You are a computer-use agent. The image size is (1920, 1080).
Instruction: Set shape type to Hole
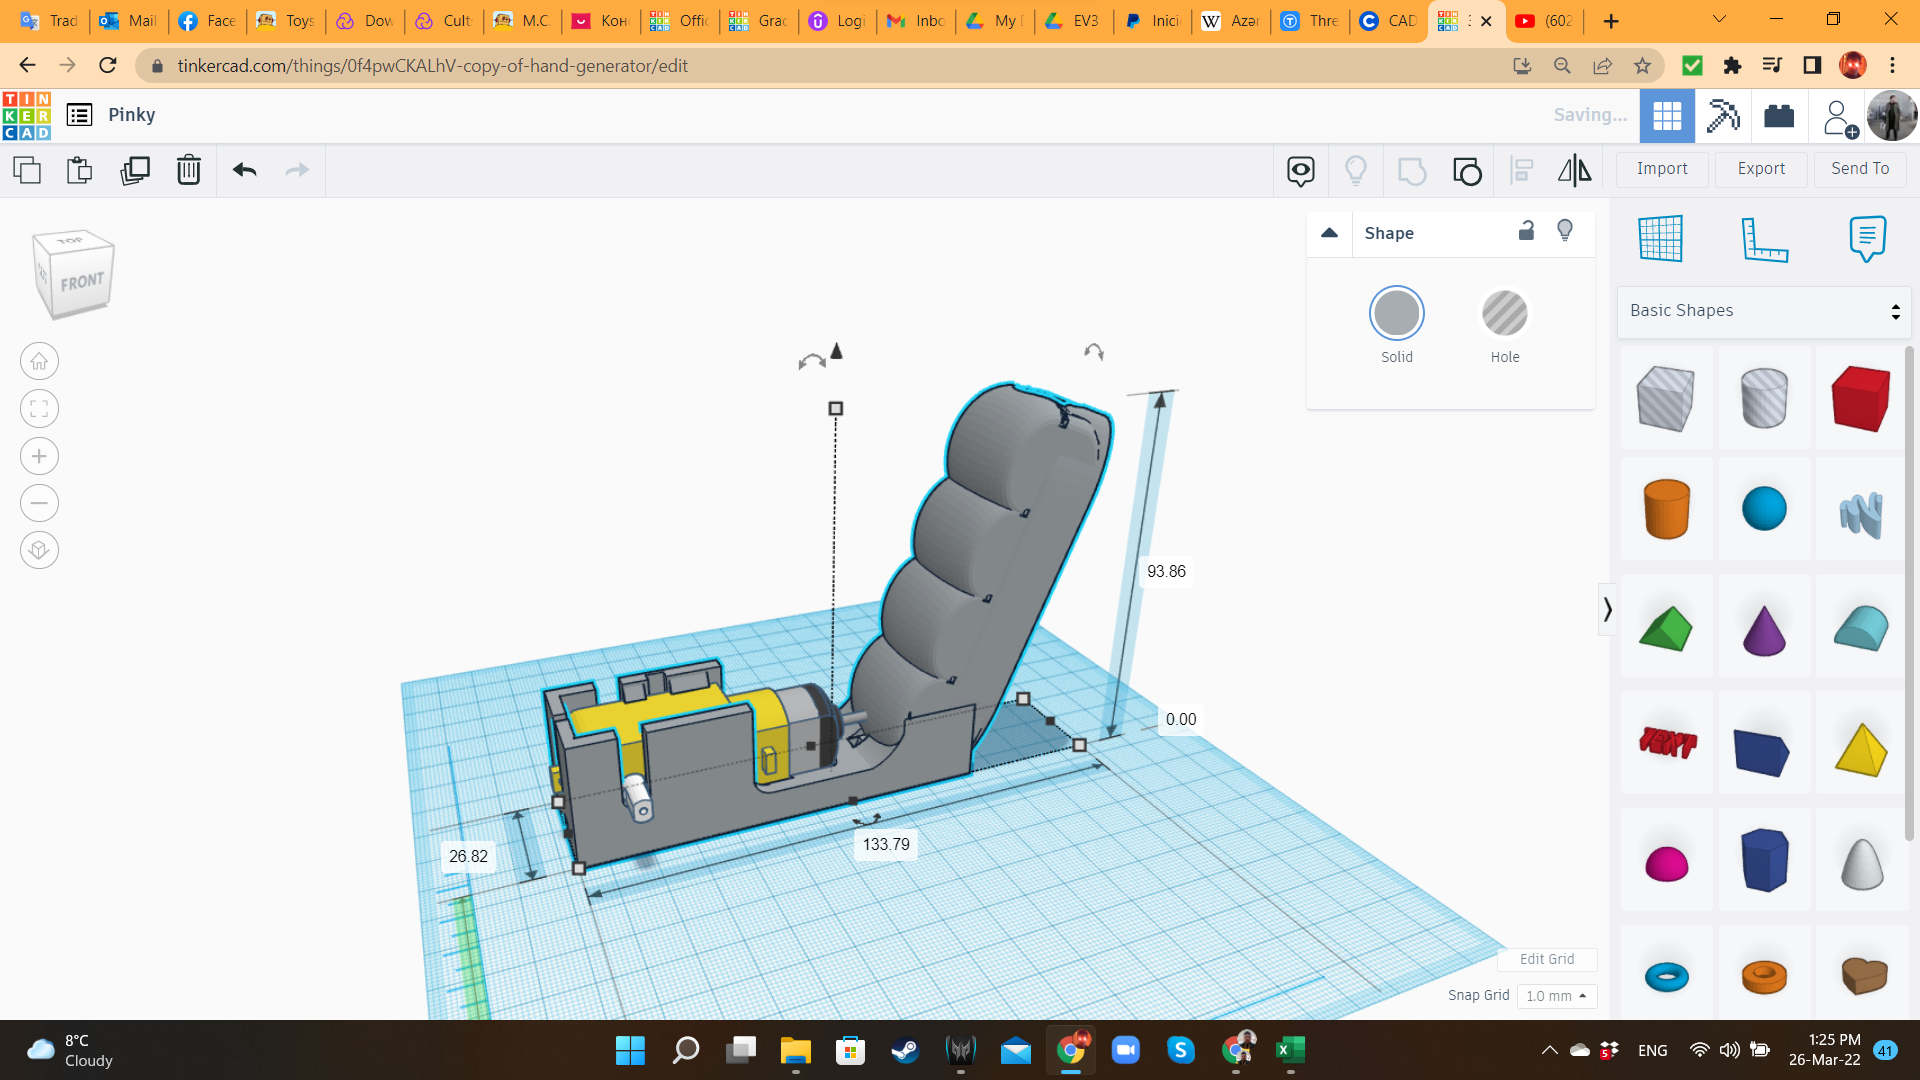click(1504, 314)
